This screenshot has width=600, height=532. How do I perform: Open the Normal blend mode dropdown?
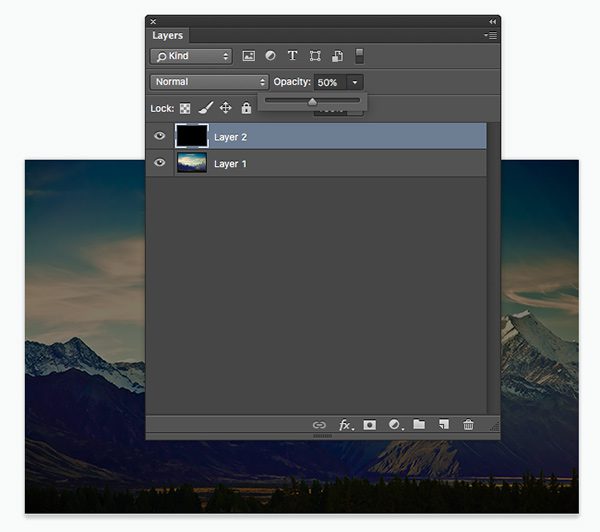pyautogui.click(x=209, y=82)
